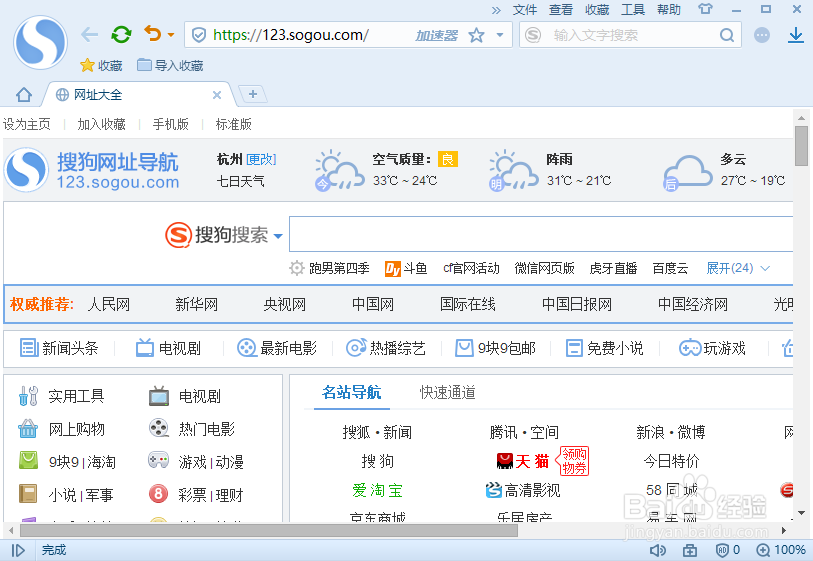Click the 标准版 link
813x561 pixels.
coord(234,124)
